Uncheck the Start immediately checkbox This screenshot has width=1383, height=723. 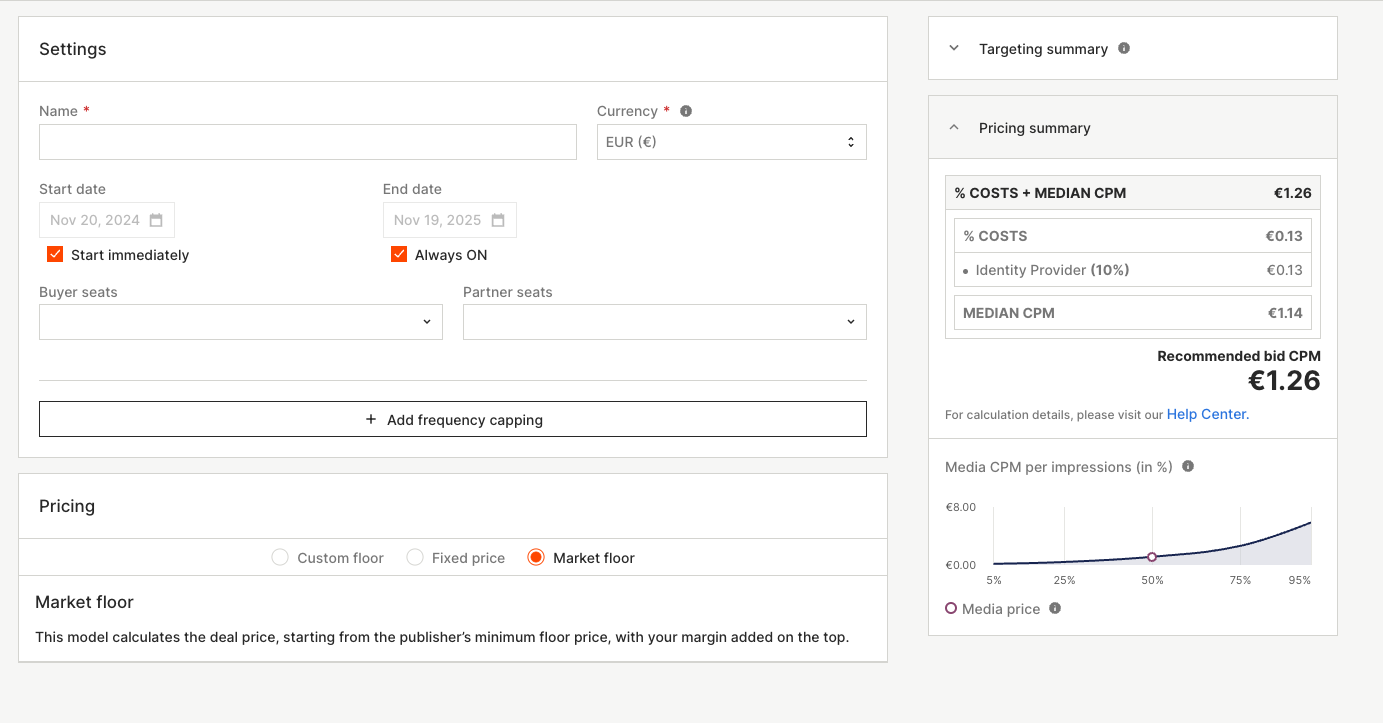coord(55,255)
